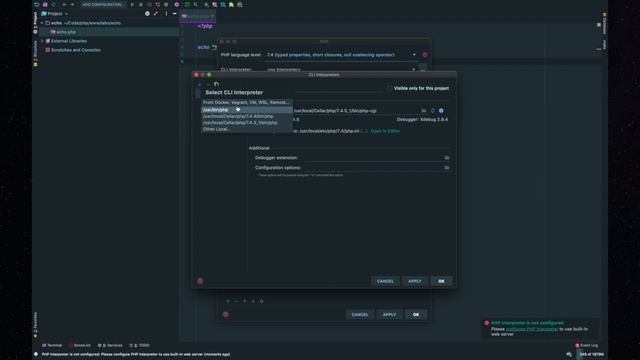Open the Database side tab on right edge
640x360 pixels.
click(604, 24)
